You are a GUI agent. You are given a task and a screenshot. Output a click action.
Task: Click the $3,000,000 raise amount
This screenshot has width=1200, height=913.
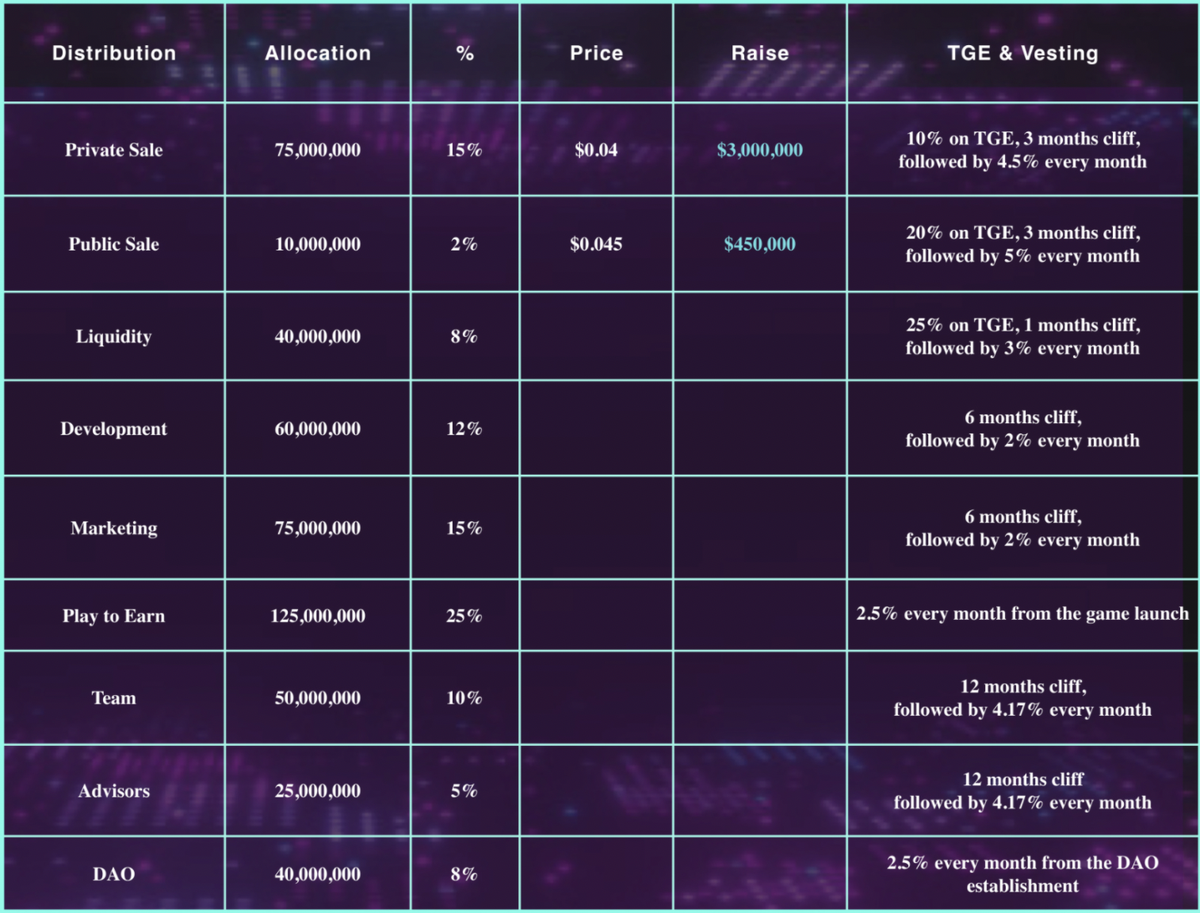(x=760, y=151)
